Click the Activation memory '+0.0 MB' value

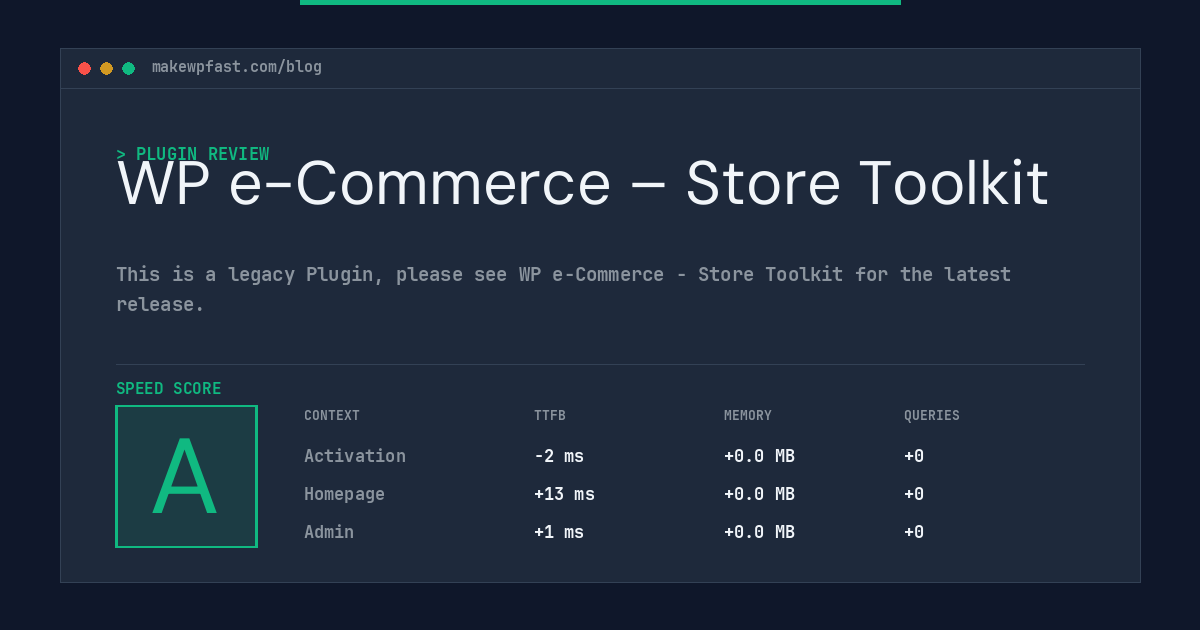(x=759, y=456)
